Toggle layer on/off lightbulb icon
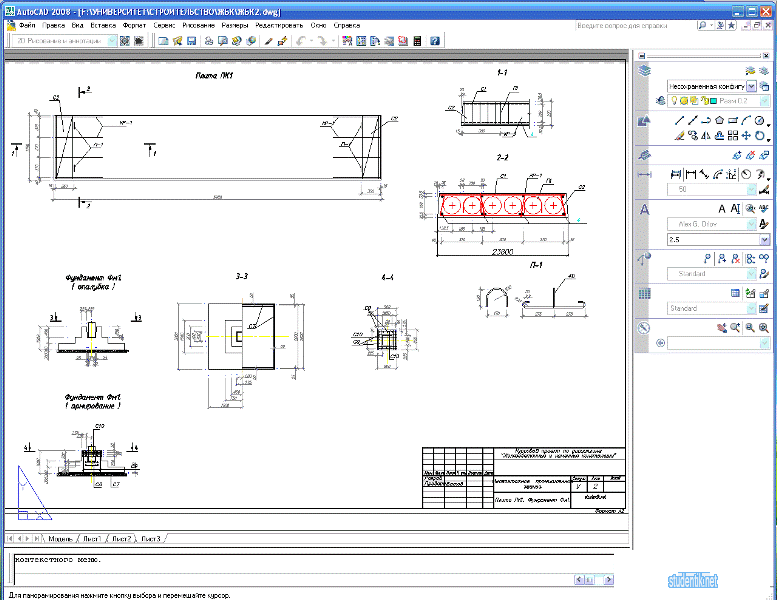This screenshot has width=777, height=600. pyautogui.click(x=674, y=101)
